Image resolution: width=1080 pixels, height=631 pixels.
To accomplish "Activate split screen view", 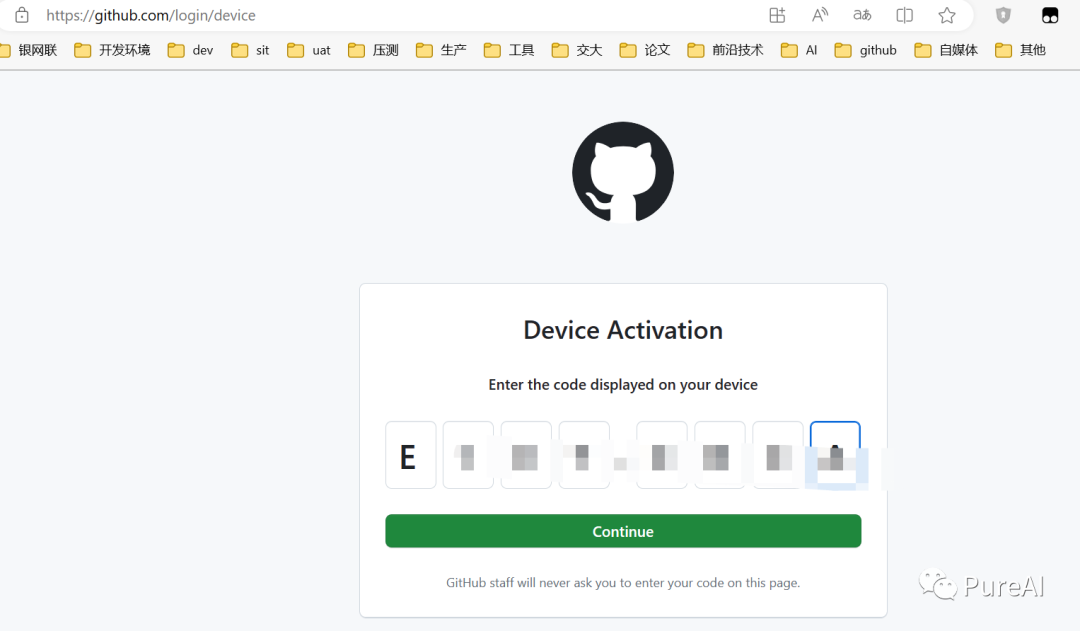I will click(904, 15).
